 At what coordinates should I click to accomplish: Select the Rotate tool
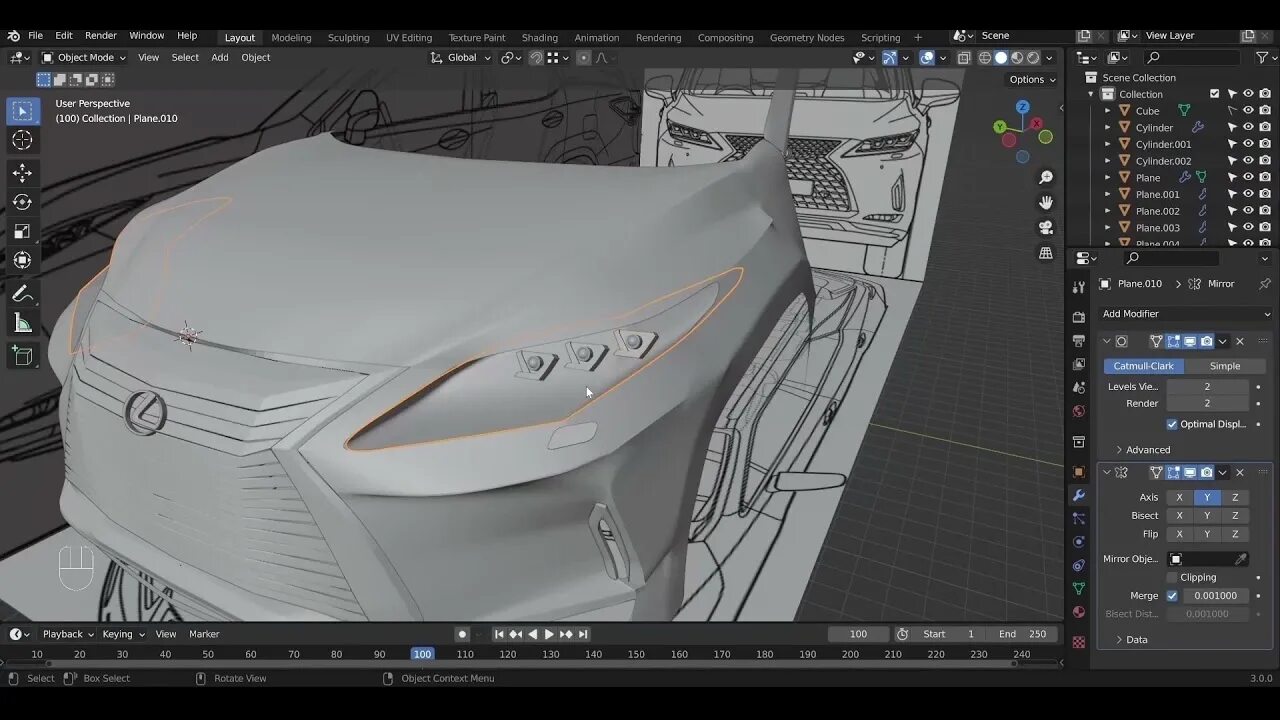pyautogui.click(x=22, y=202)
